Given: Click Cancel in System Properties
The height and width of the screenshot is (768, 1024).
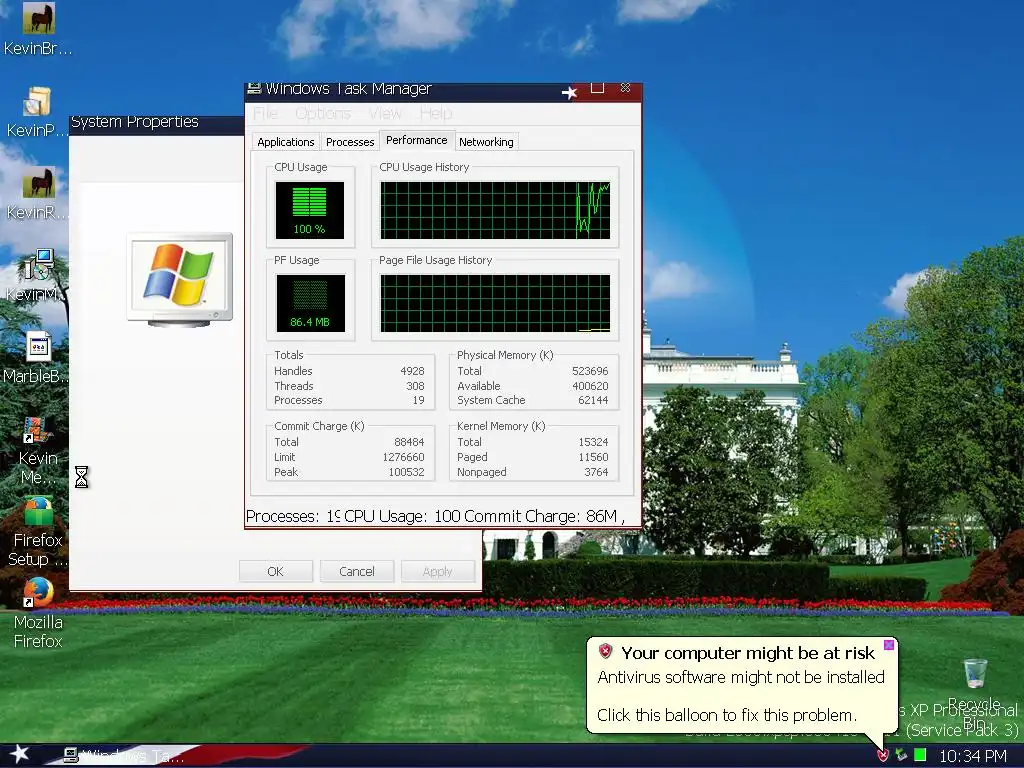Looking at the screenshot, I should 357,571.
